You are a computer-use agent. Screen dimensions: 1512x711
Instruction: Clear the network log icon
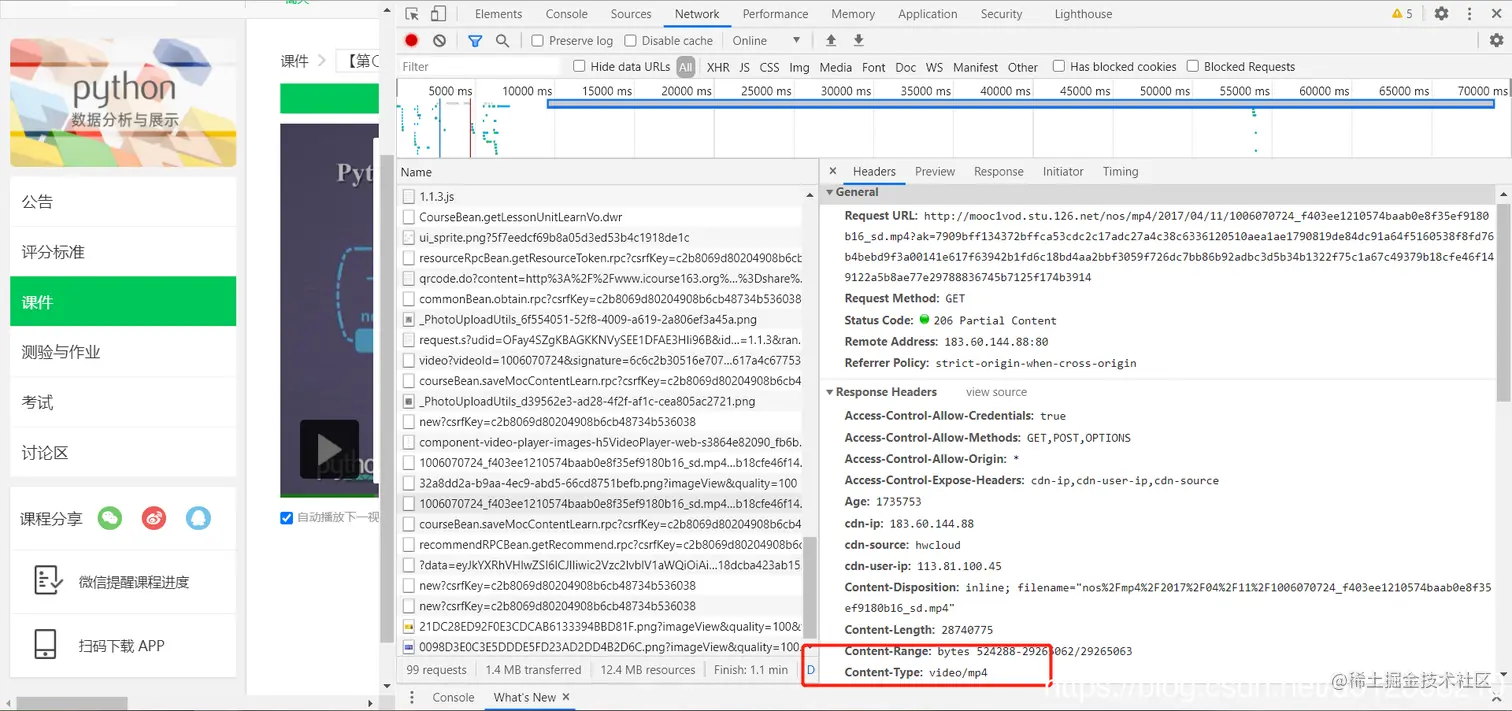(x=440, y=40)
